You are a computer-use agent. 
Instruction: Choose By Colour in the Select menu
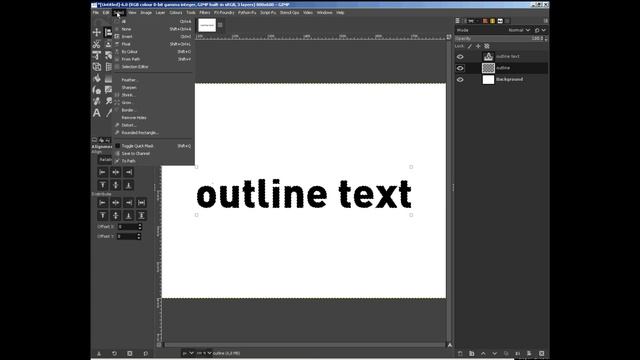pyautogui.click(x=153, y=52)
